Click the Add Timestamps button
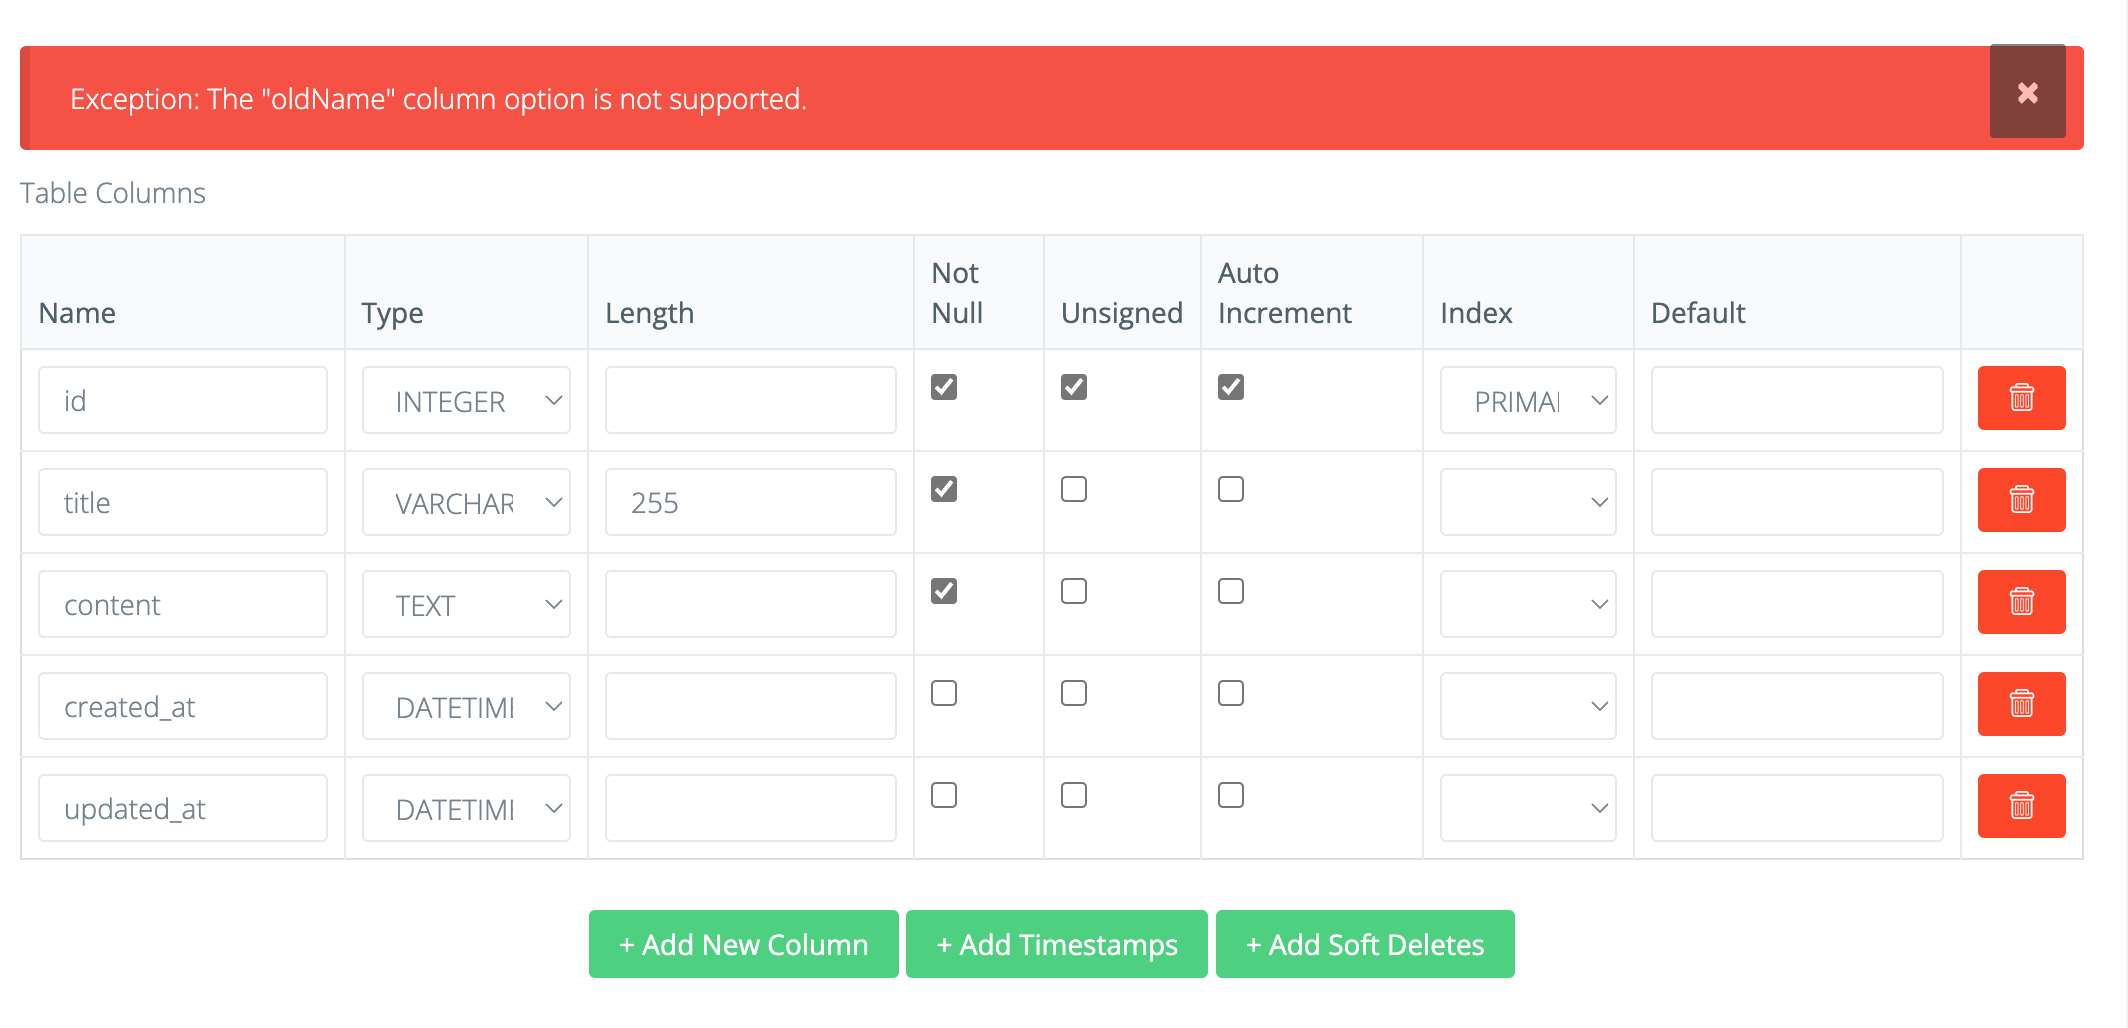This screenshot has width=2128, height=1028. click(x=1056, y=944)
